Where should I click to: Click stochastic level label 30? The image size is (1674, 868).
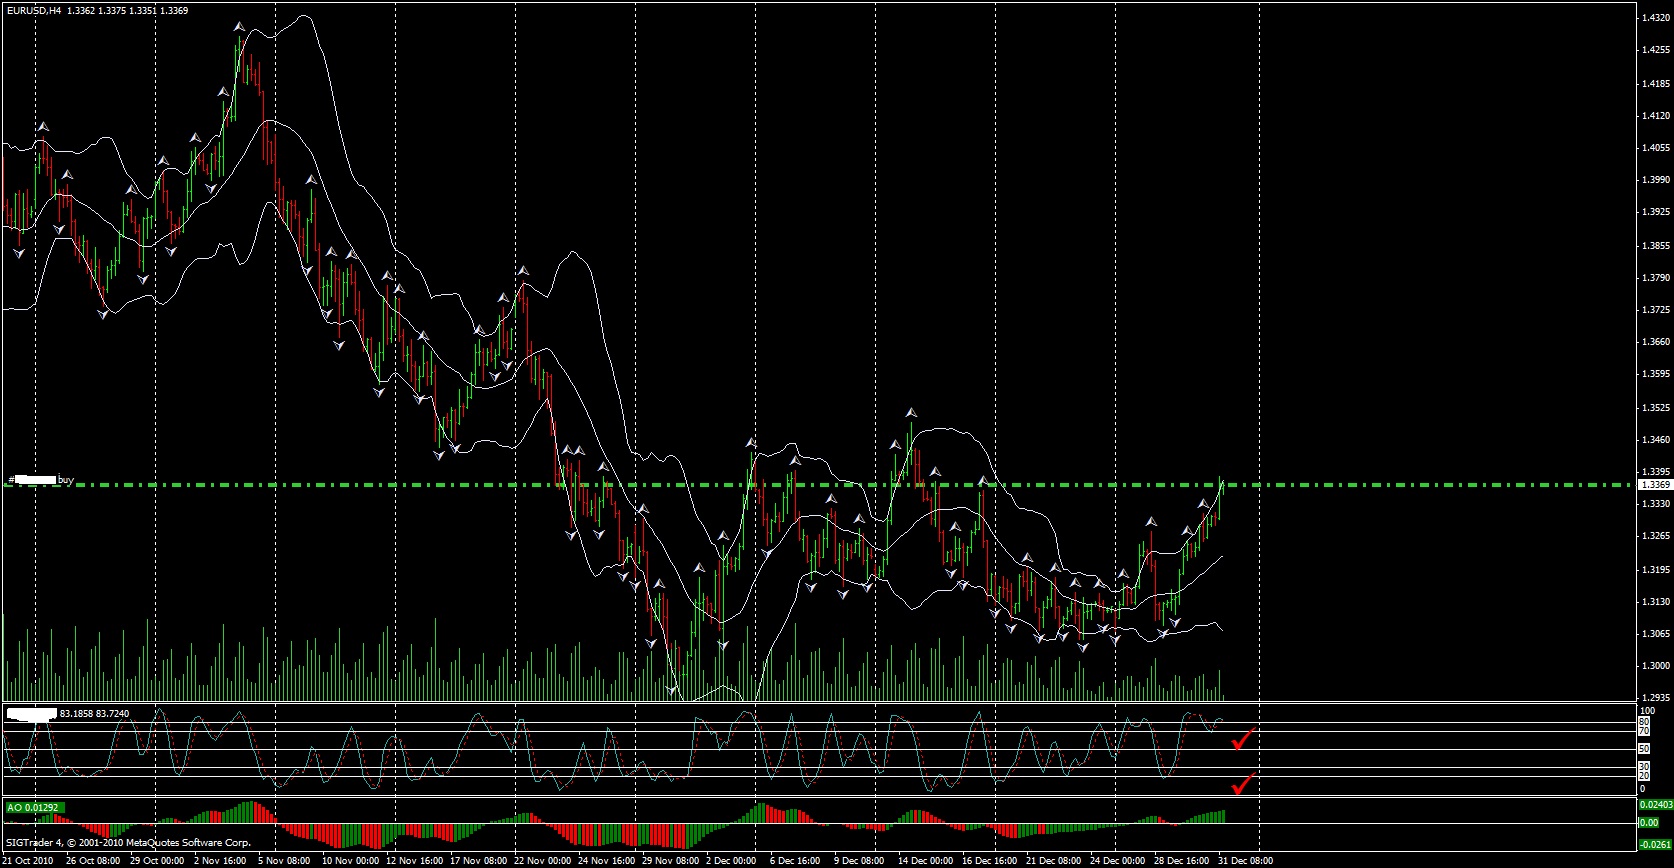[x=1646, y=767]
